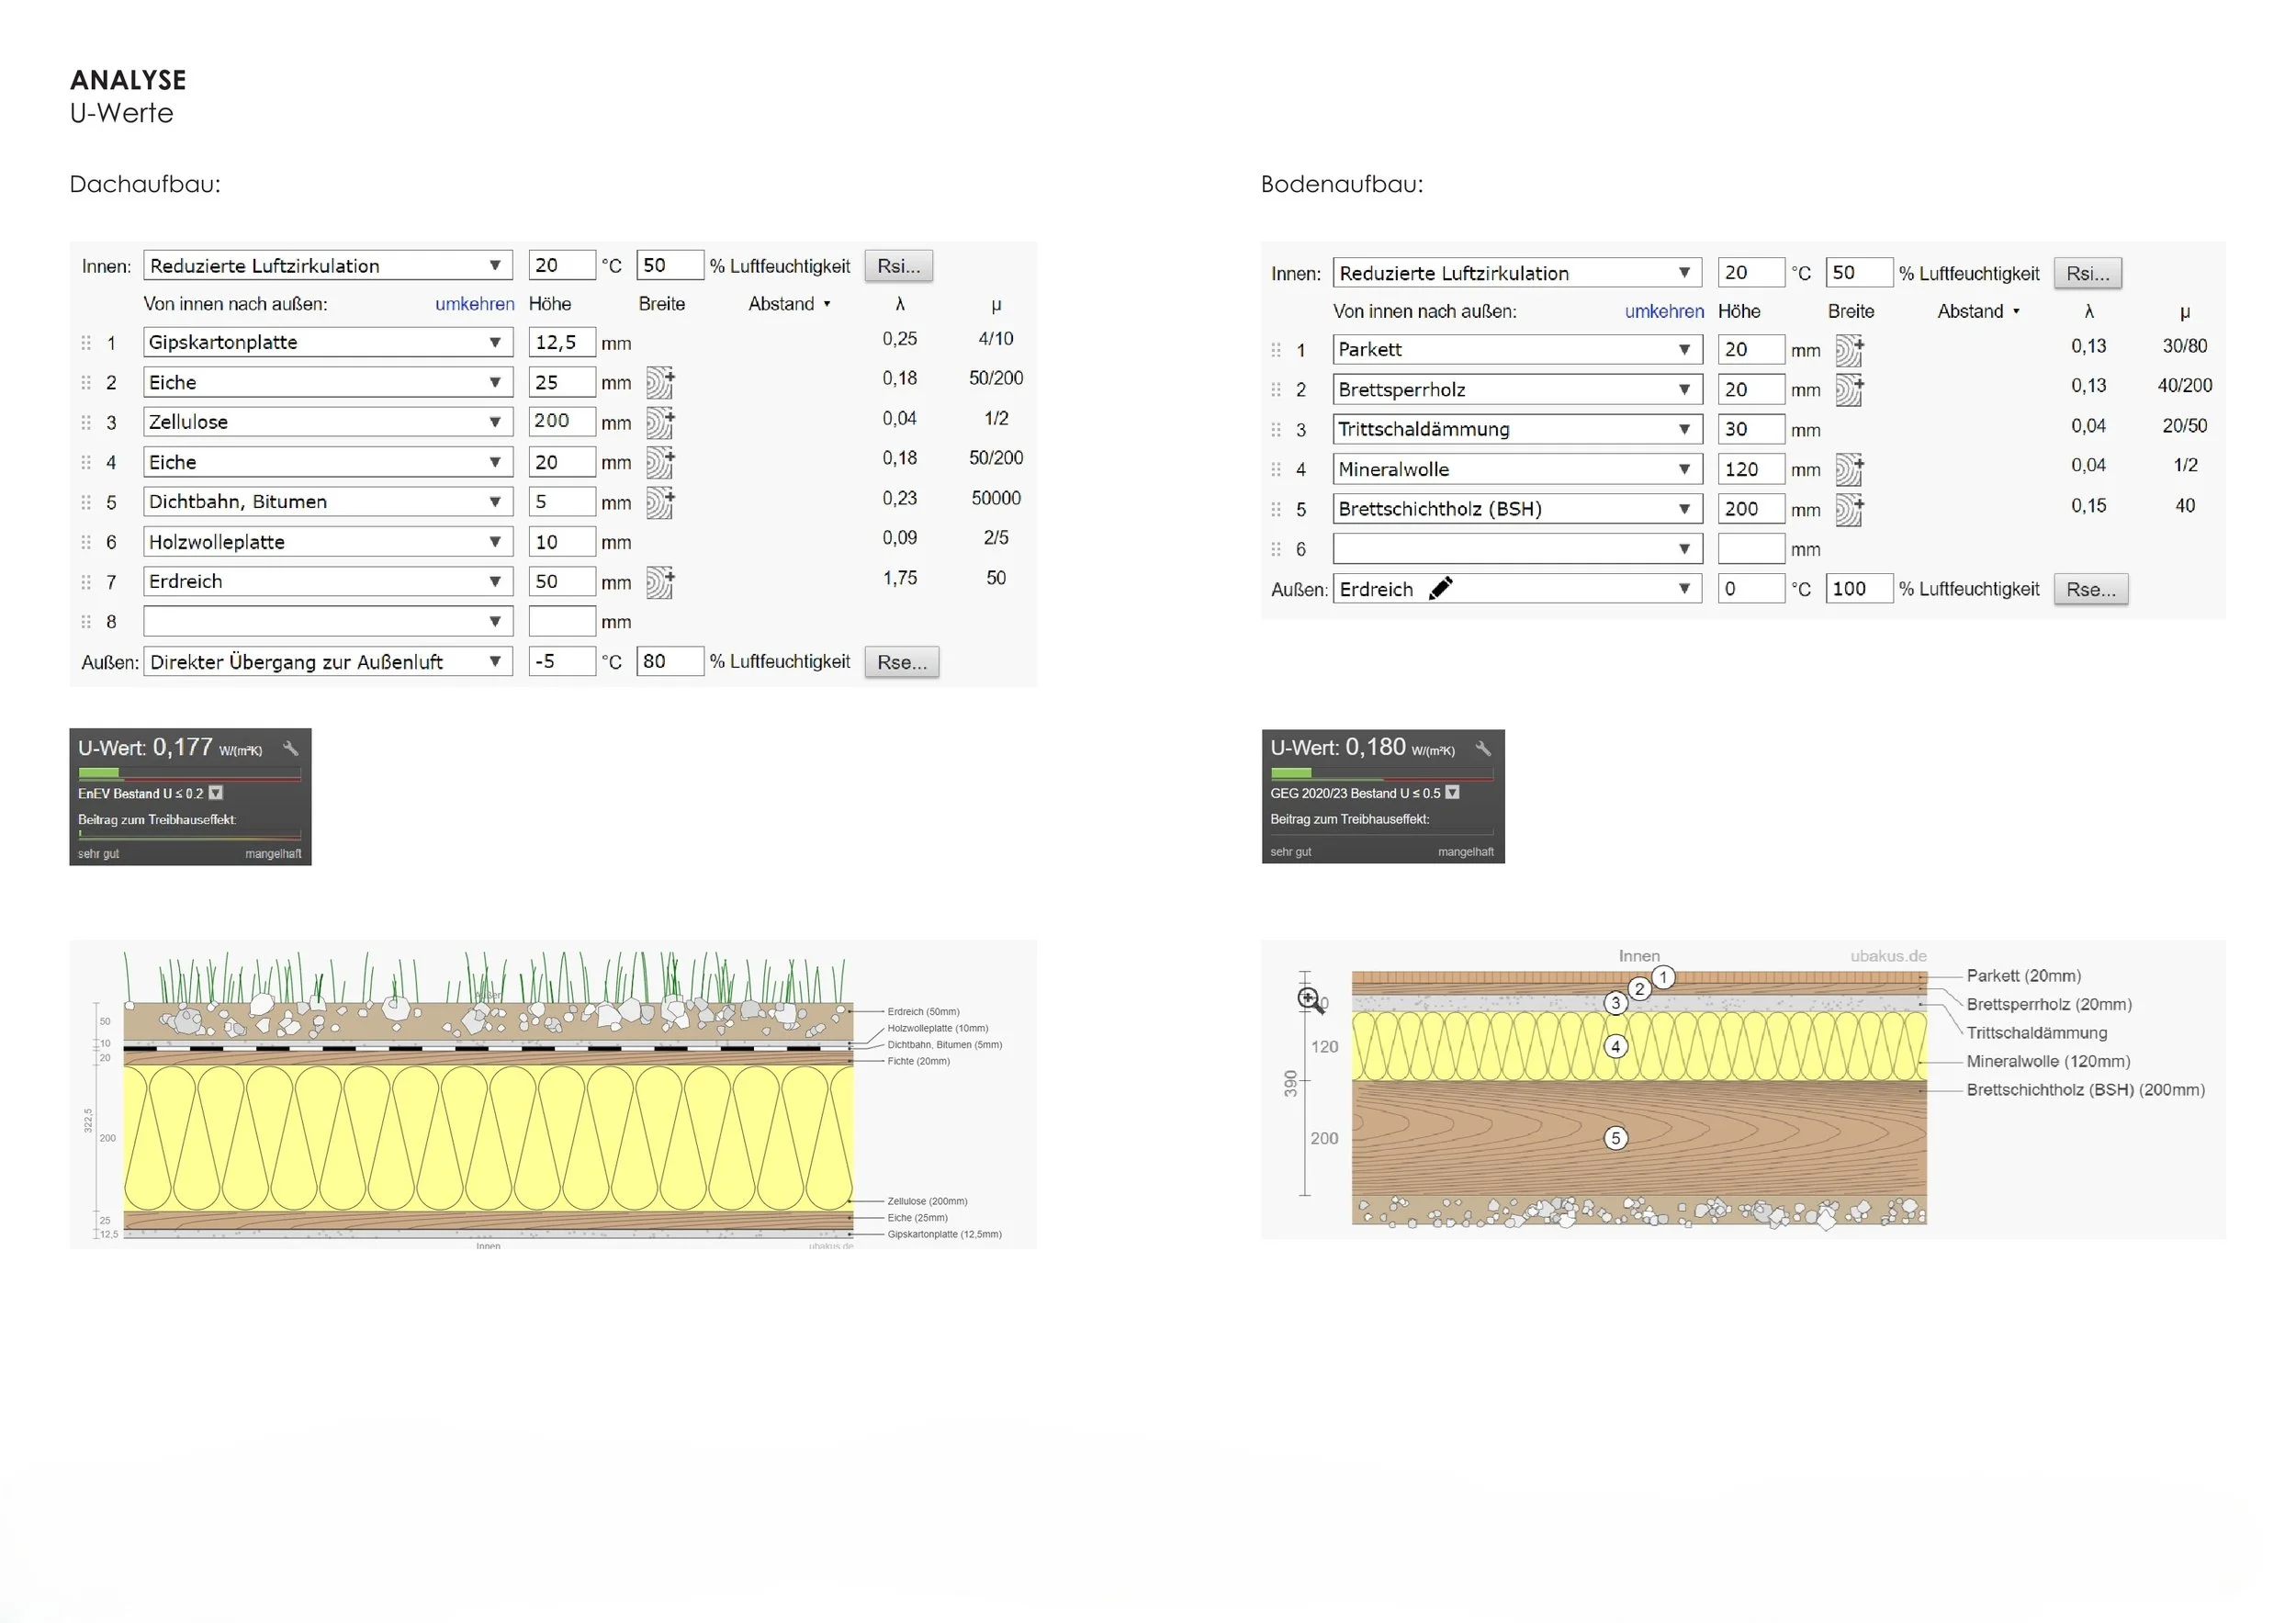2296x1623 pixels.
Task: Click wood grain icon in Dichtbahn, Bitumen row
Action: click(x=659, y=502)
